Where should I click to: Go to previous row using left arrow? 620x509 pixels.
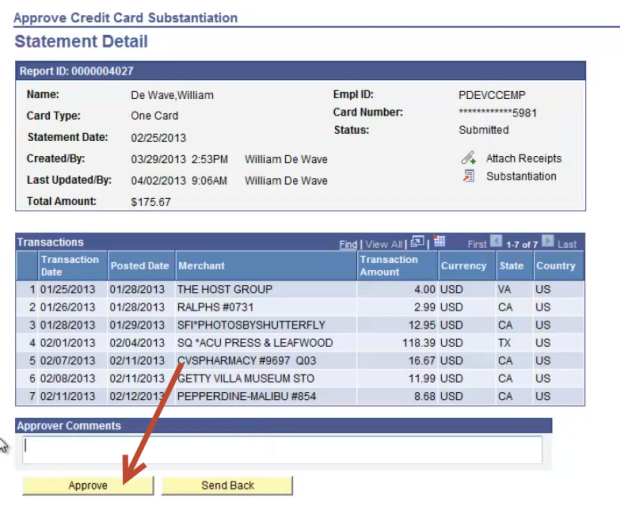click(x=496, y=243)
